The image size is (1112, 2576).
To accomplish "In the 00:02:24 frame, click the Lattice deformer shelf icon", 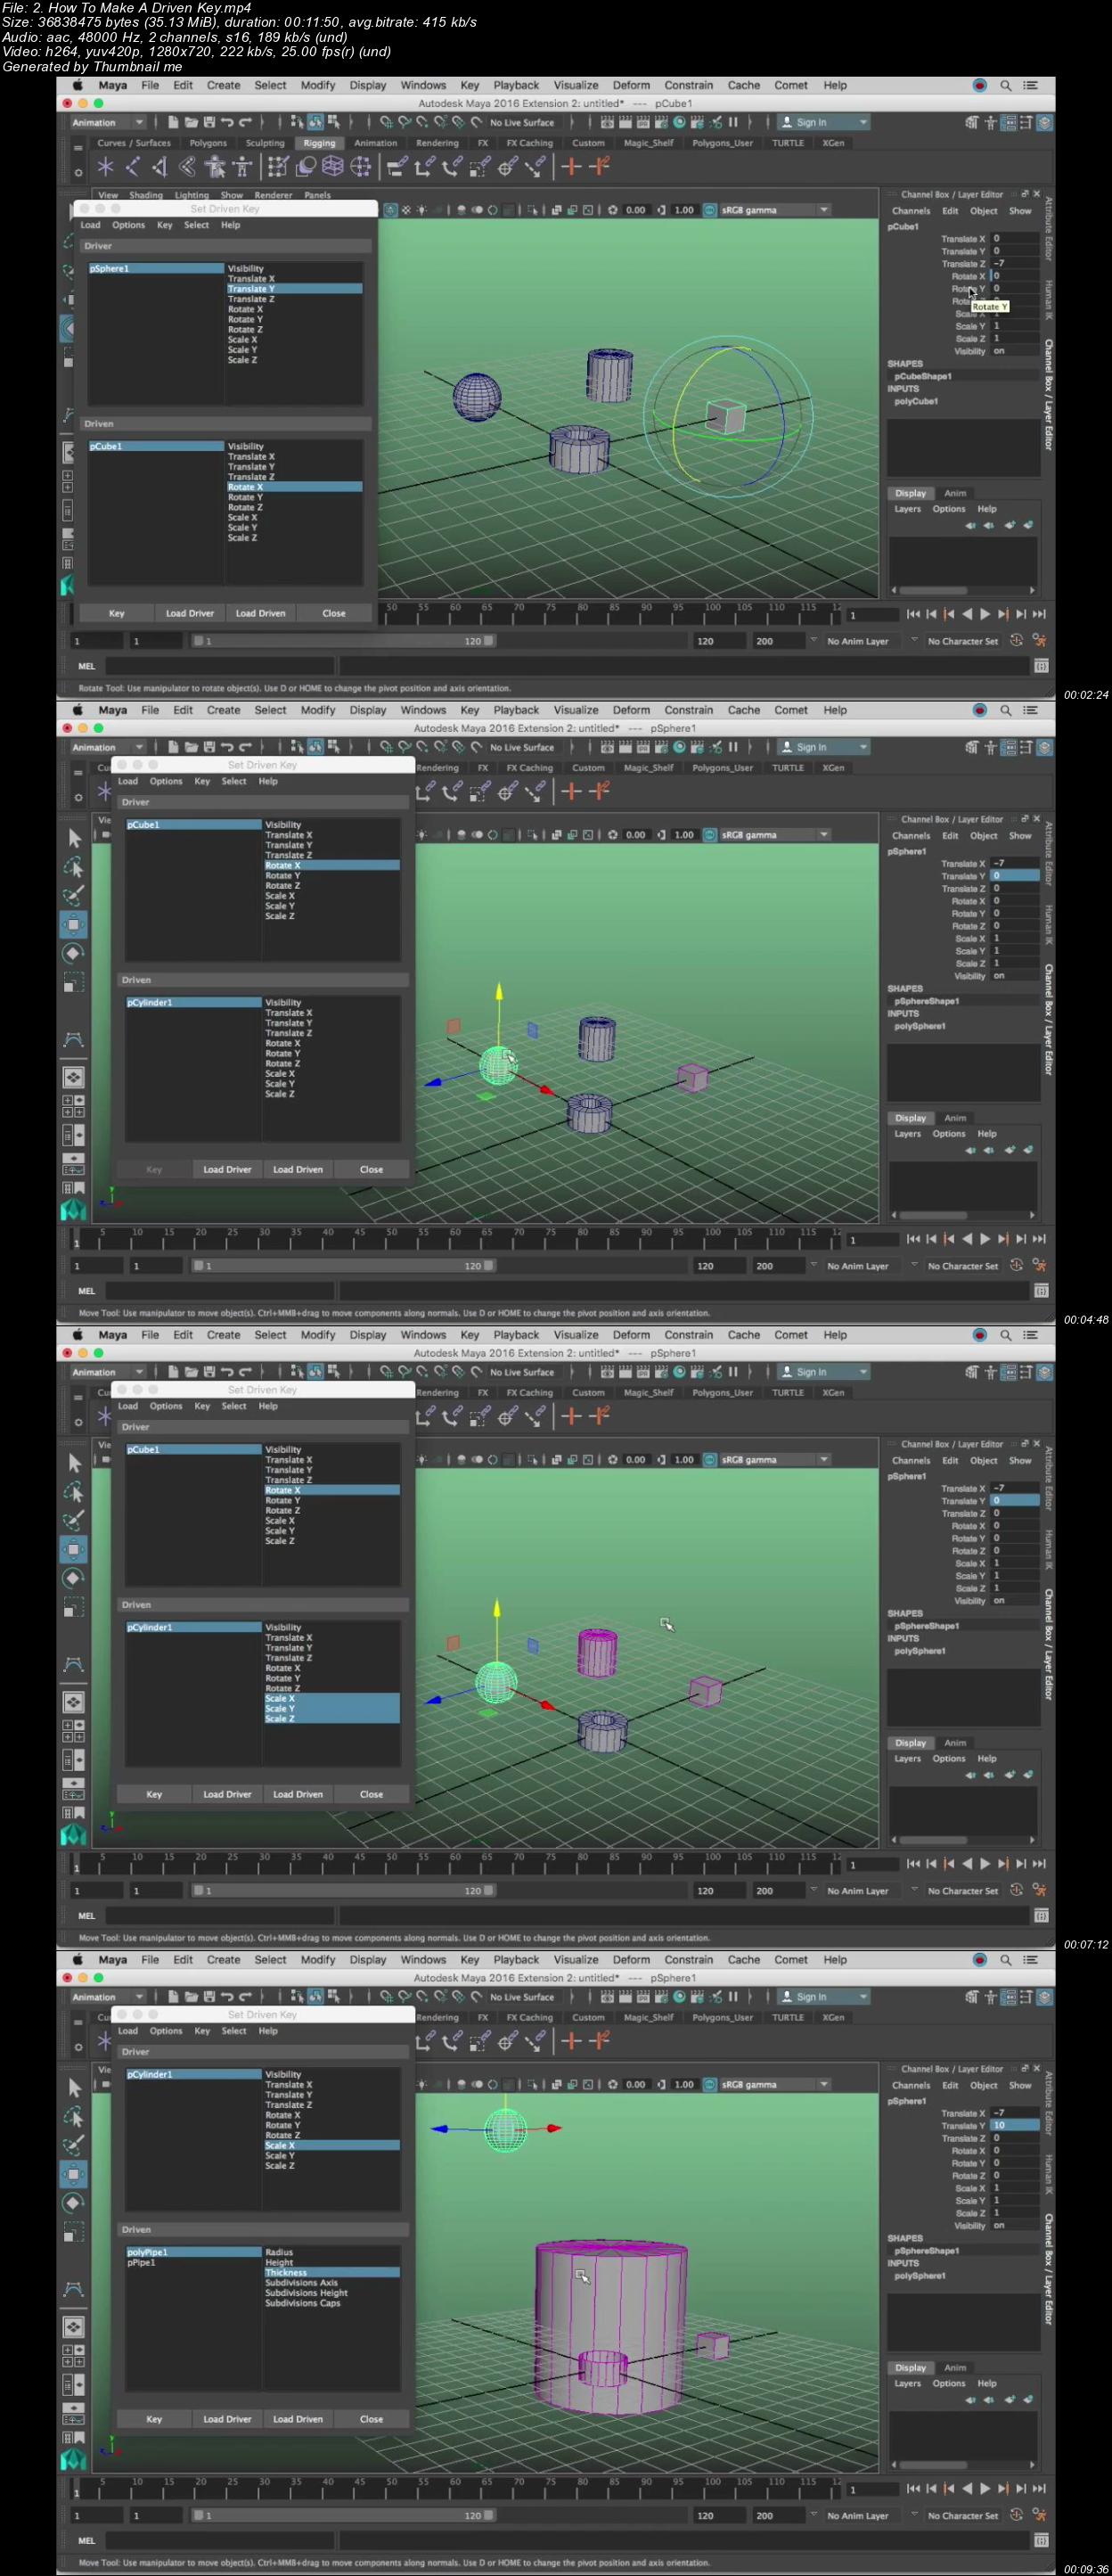I will [x=333, y=167].
